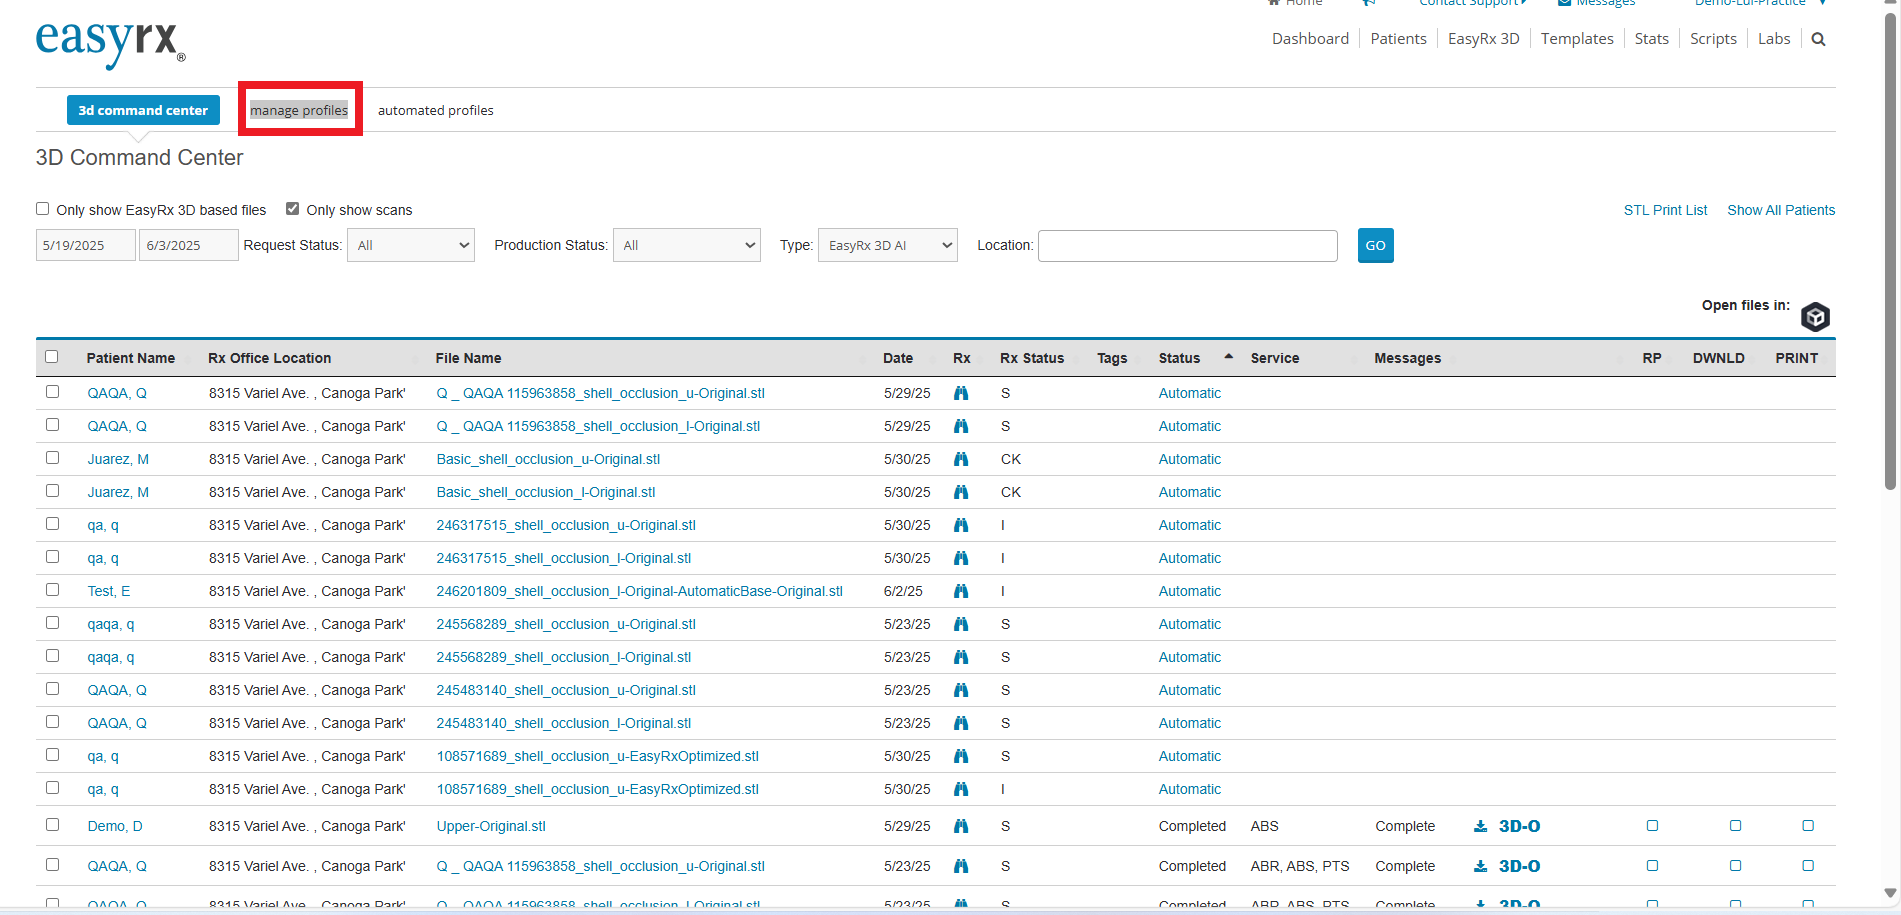Download 3D-O file for Demo, D row
The image size is (1901, 915).
click(1507, 826)
